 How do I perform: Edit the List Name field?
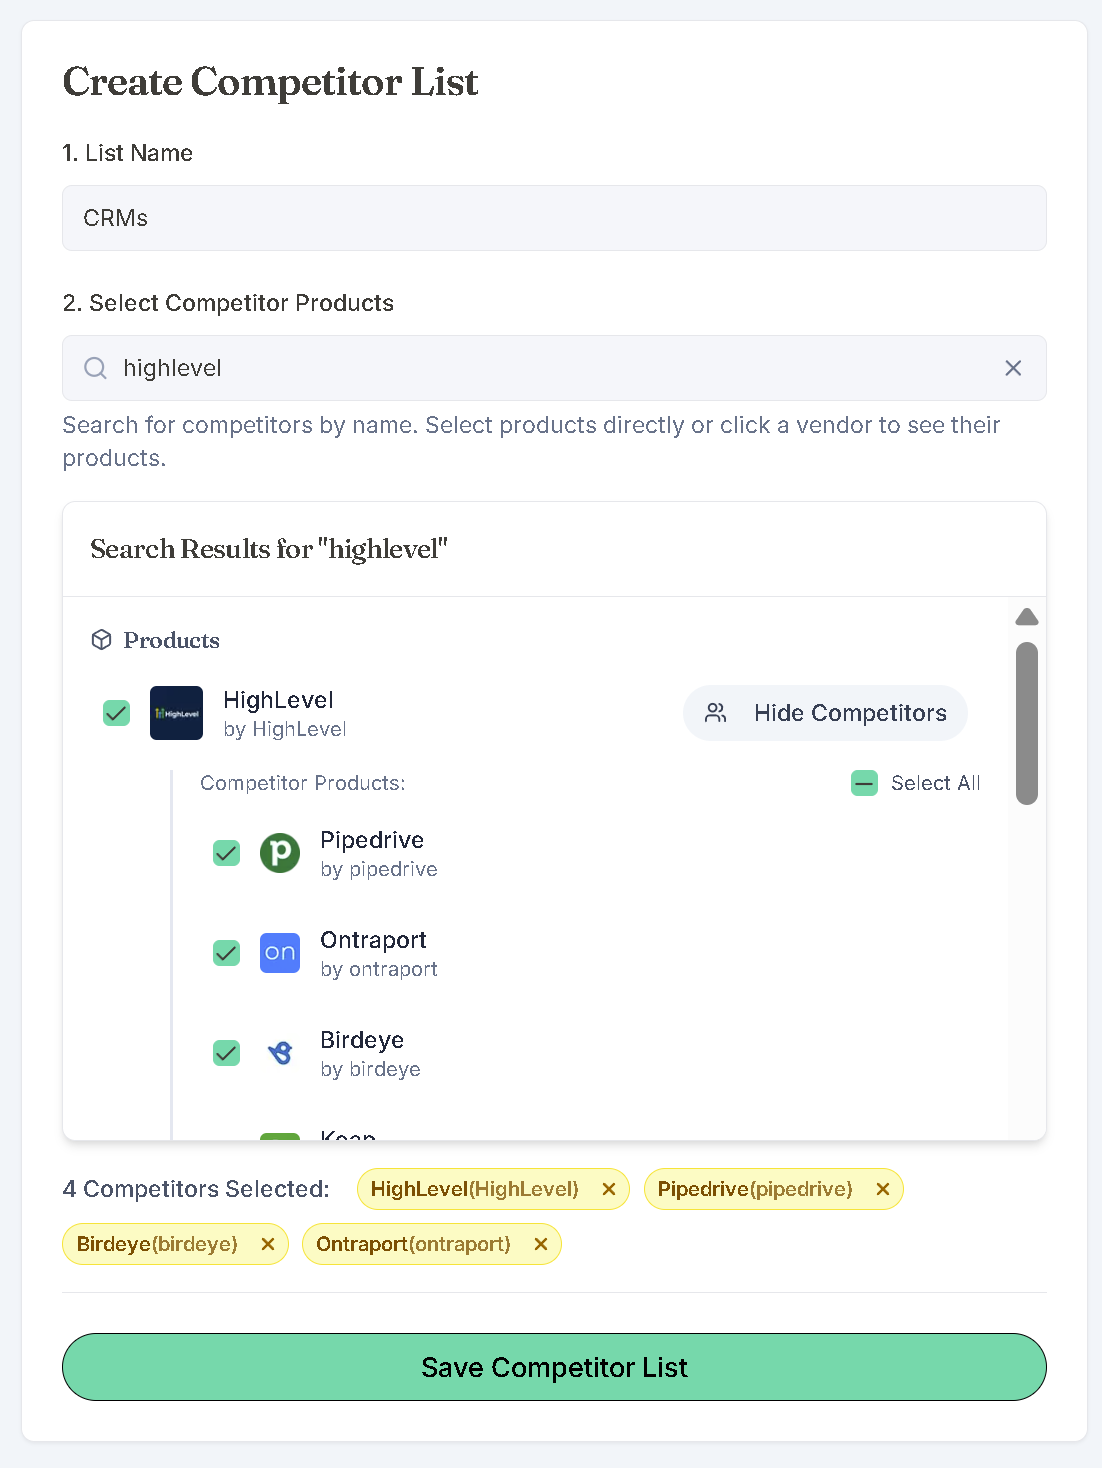pos(554,218)
